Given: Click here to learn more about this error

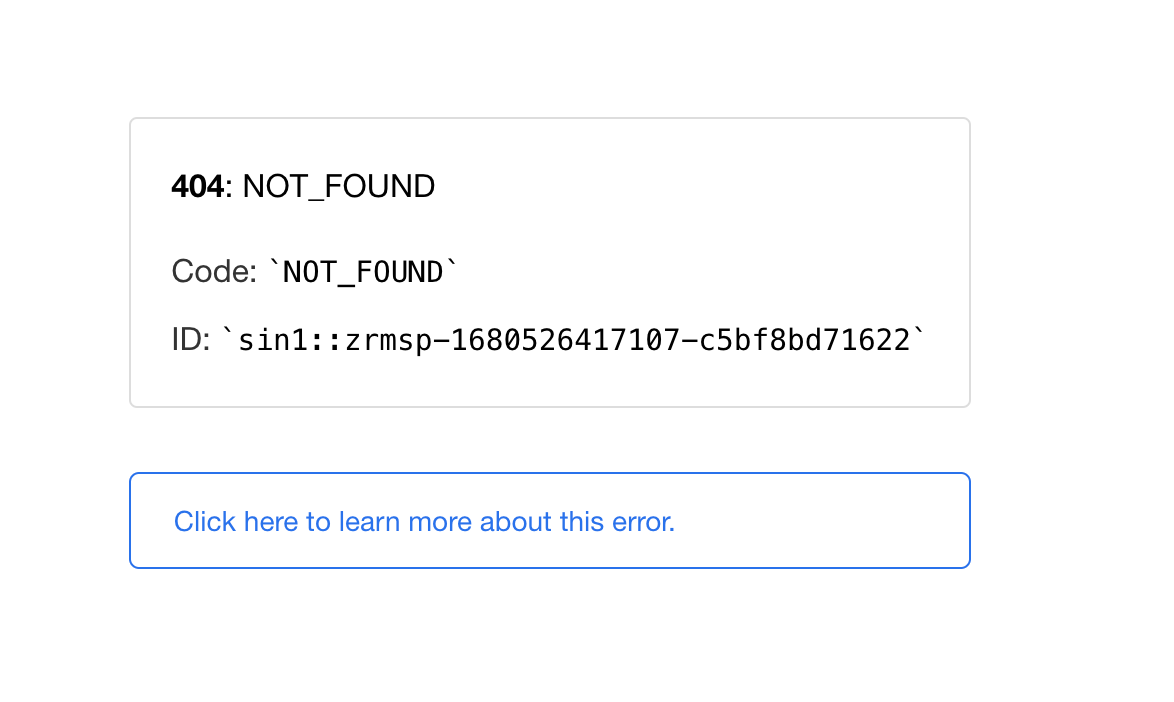Looking at the screenshot, I should click(424, 521).
